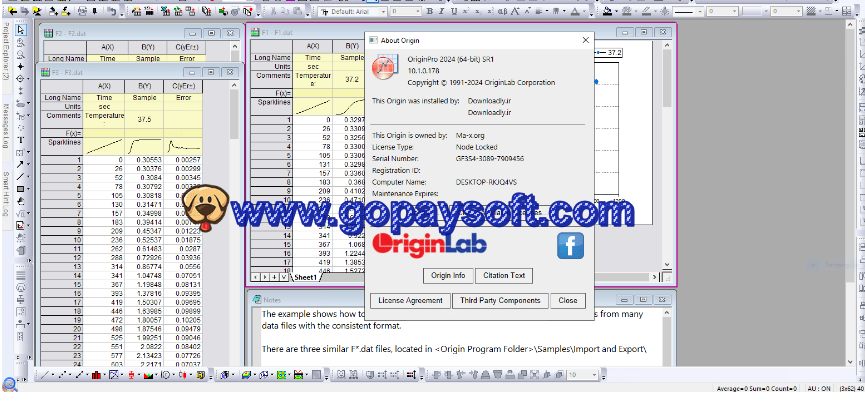Select cell 0.30653 in F3 workbook

pos(144,159)
